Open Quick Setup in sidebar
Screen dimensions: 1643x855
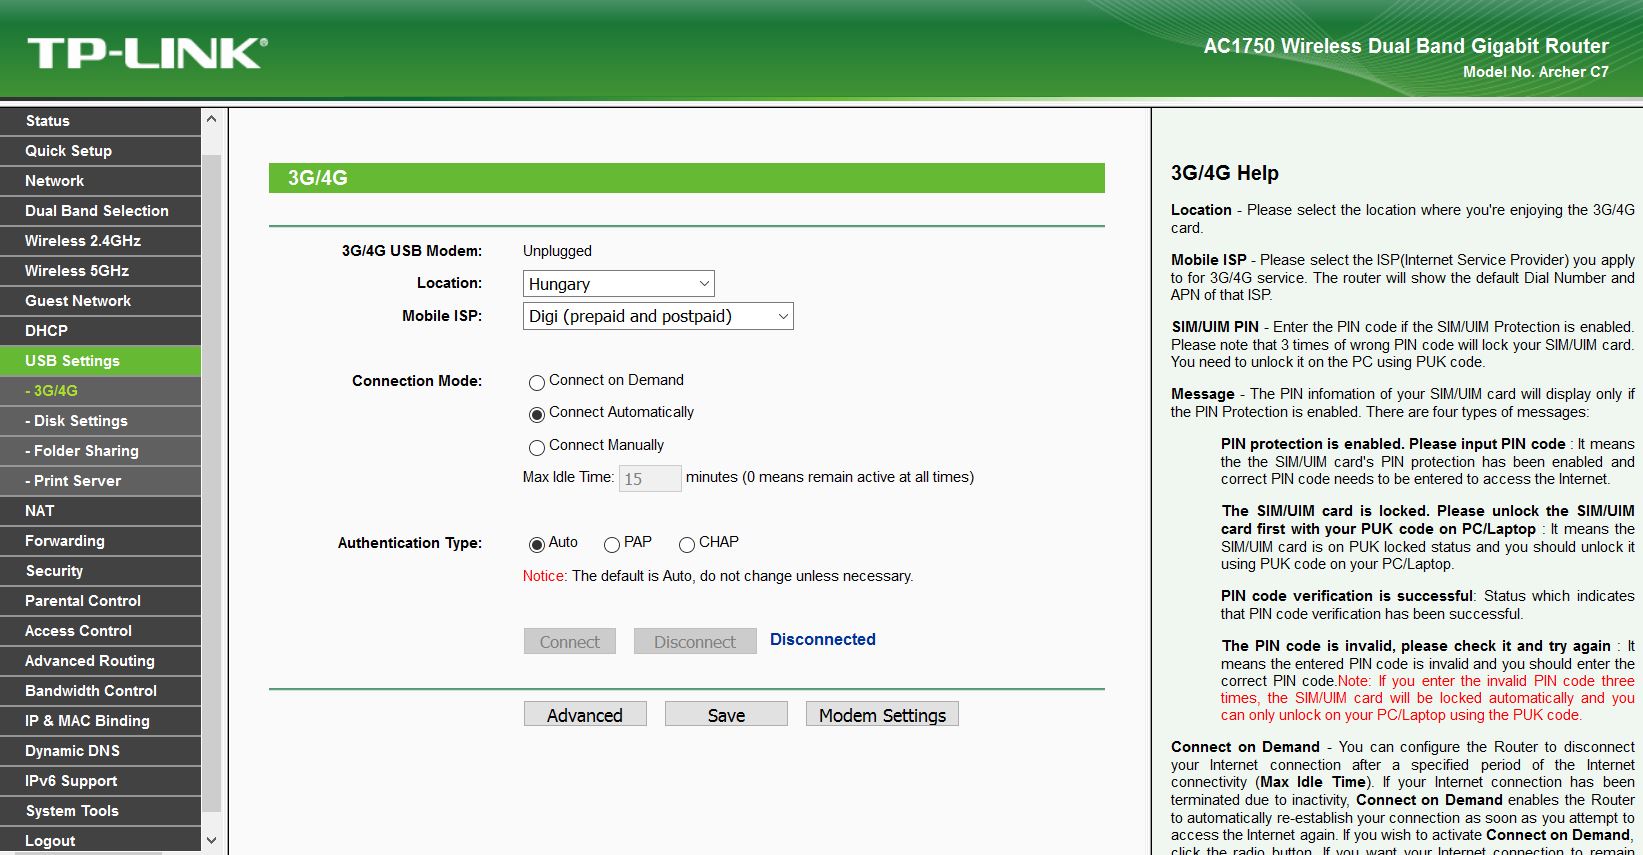tap(100, 151)
